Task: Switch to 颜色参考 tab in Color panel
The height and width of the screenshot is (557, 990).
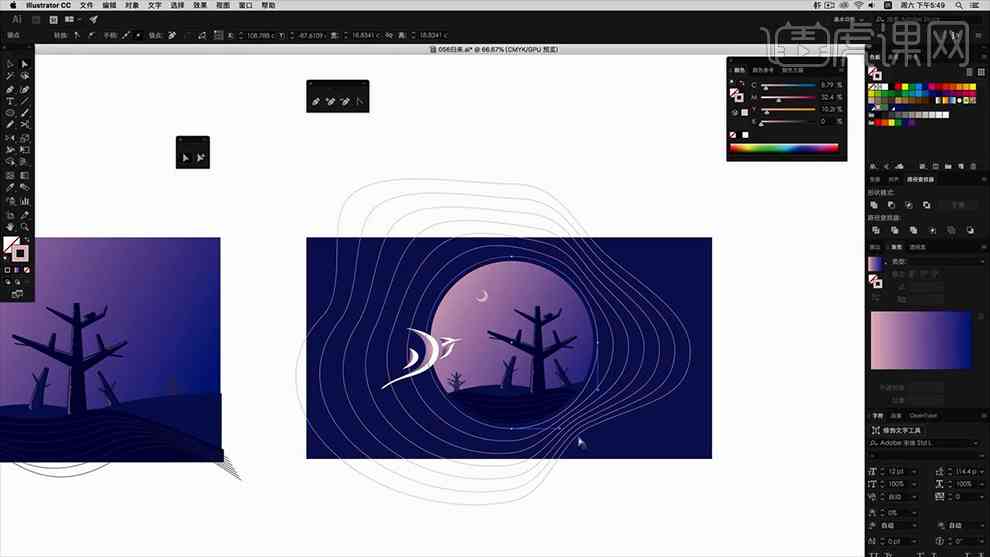Action: pyautogui.click(x=763, y=70)
